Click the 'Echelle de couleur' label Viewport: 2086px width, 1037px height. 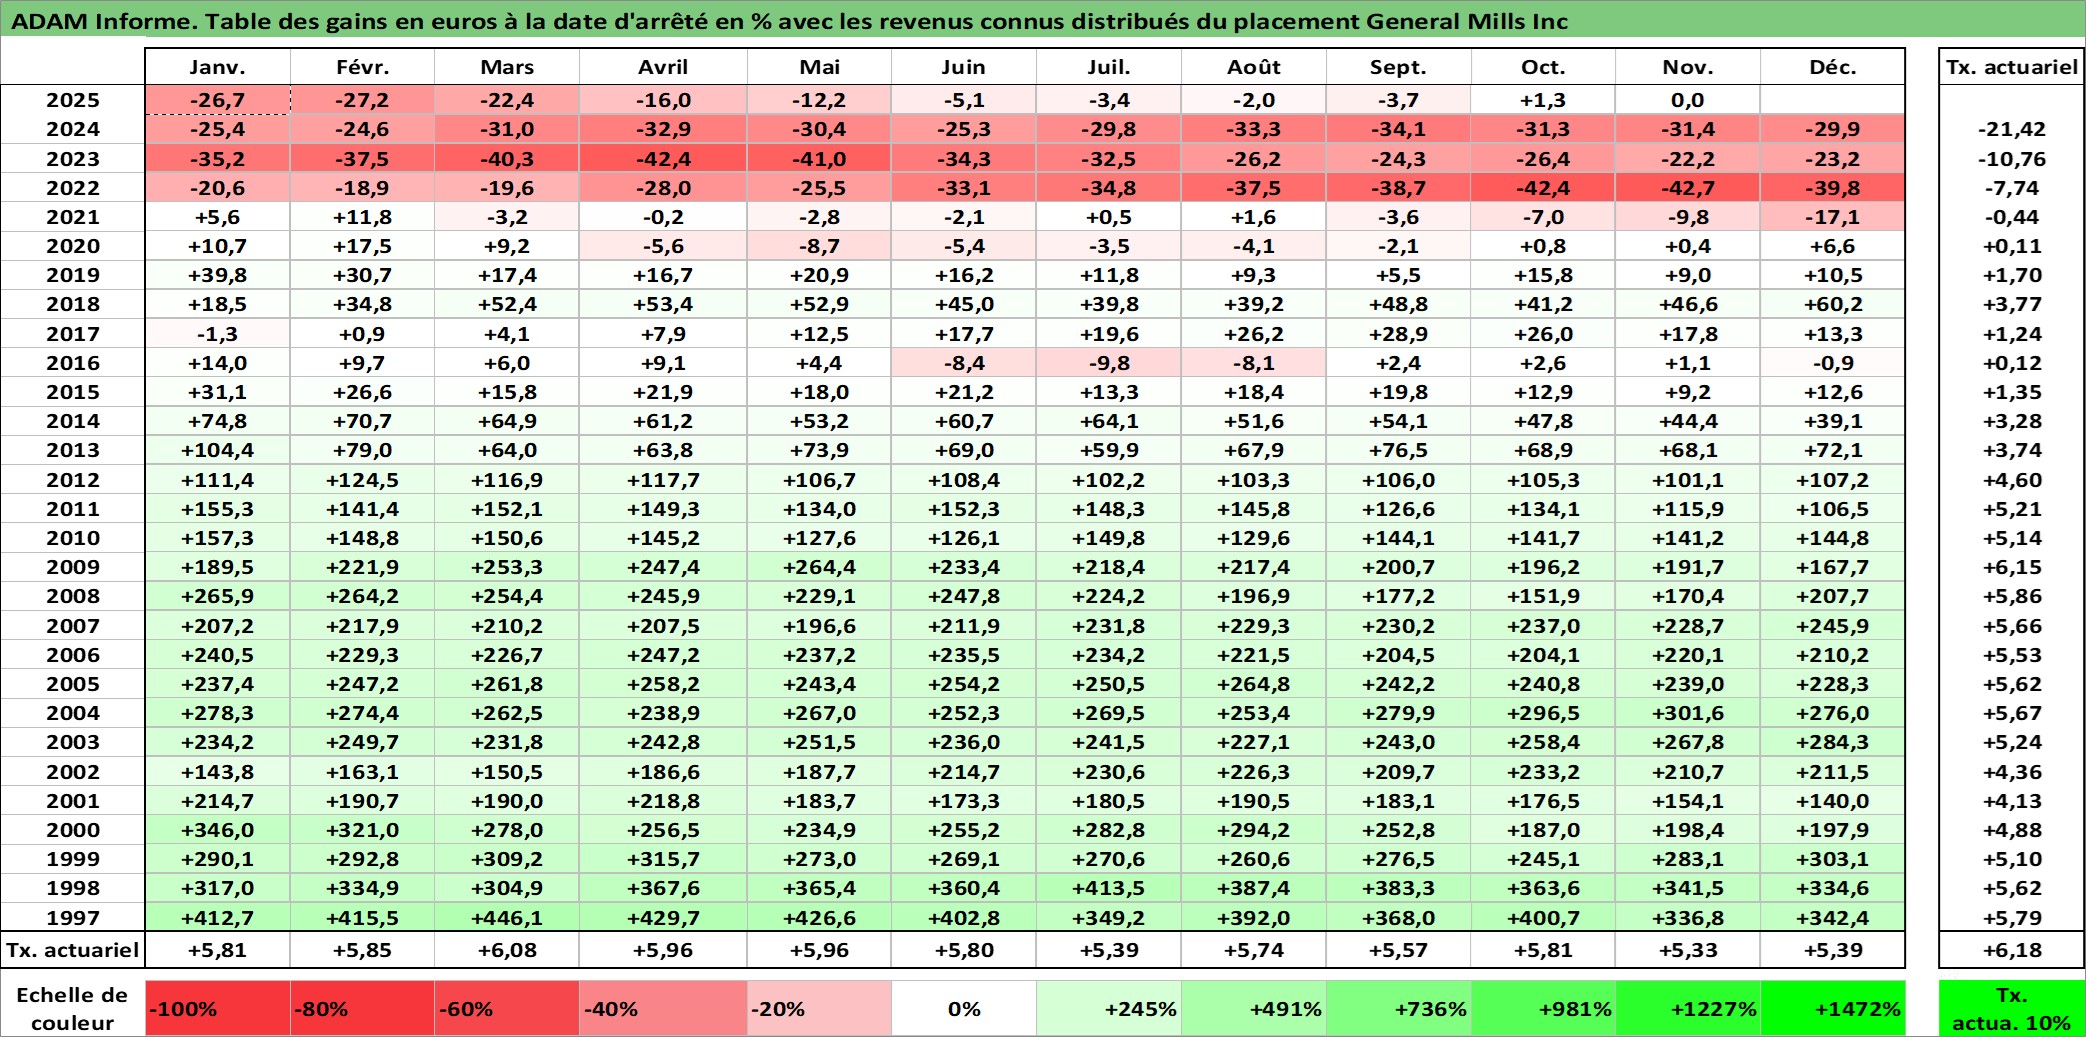[x=72, y=1008]
